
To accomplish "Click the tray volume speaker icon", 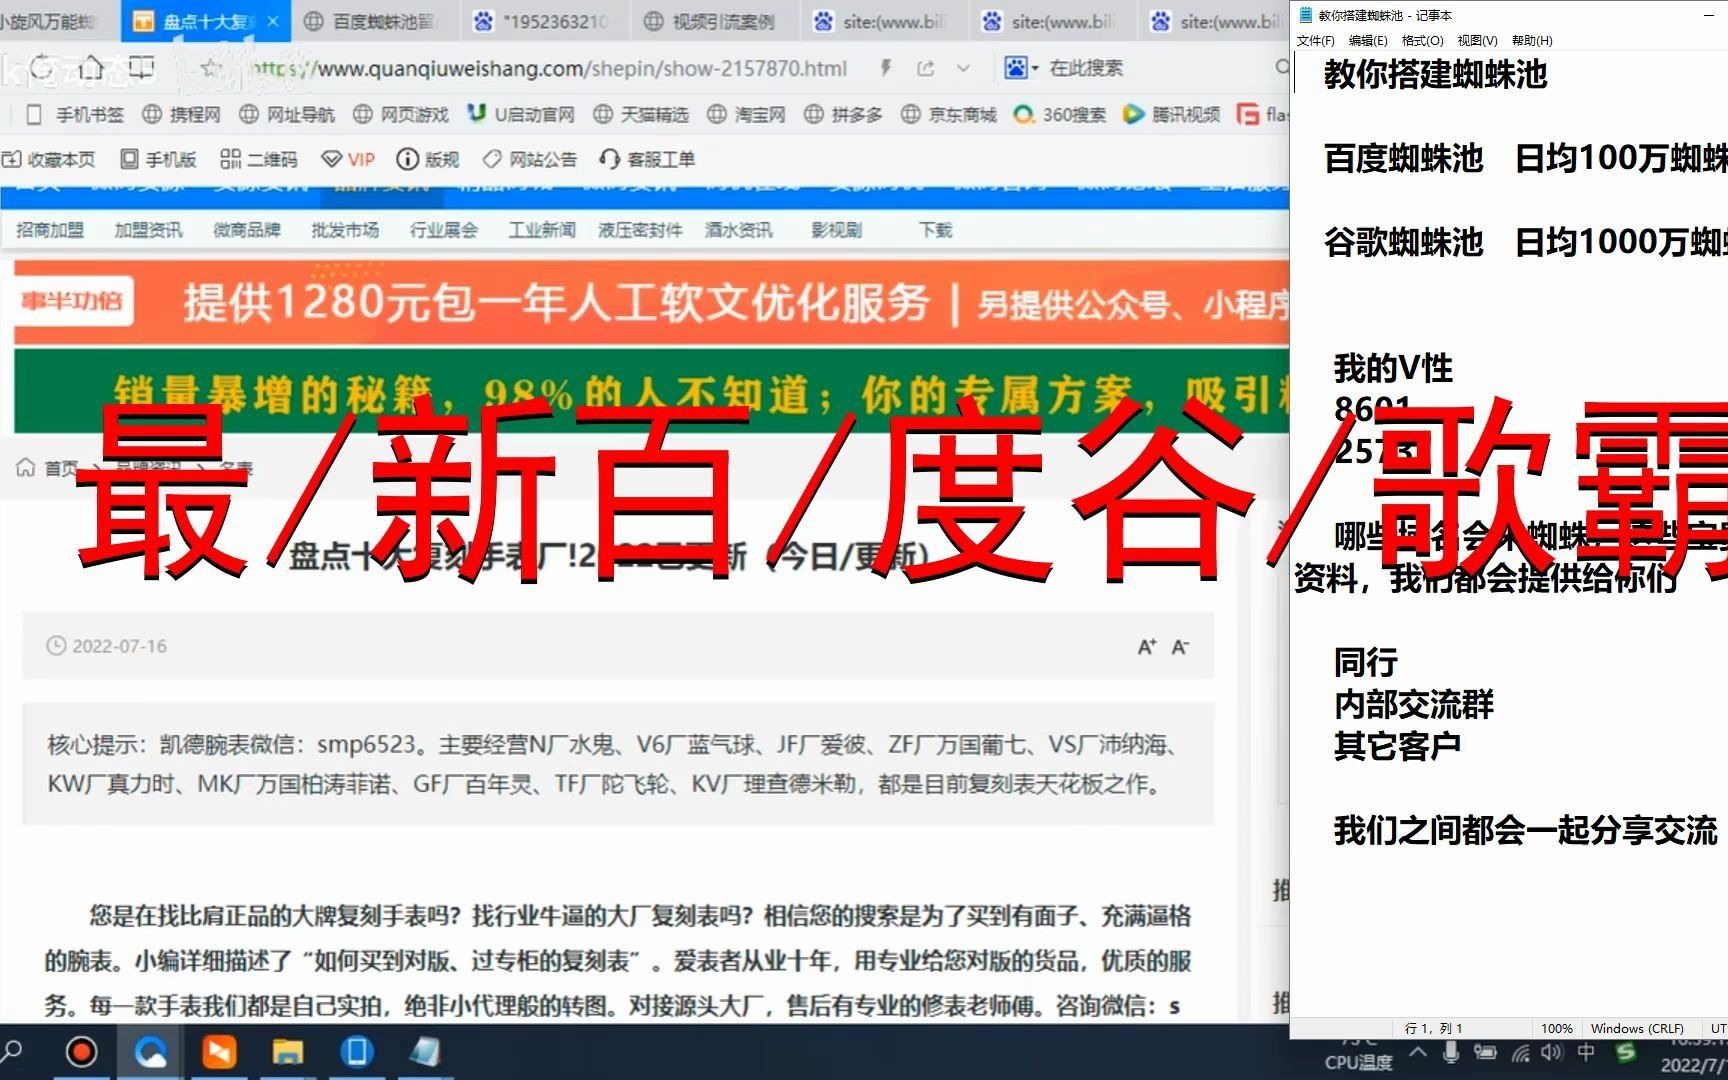I will click(x=1551, y=1052).
